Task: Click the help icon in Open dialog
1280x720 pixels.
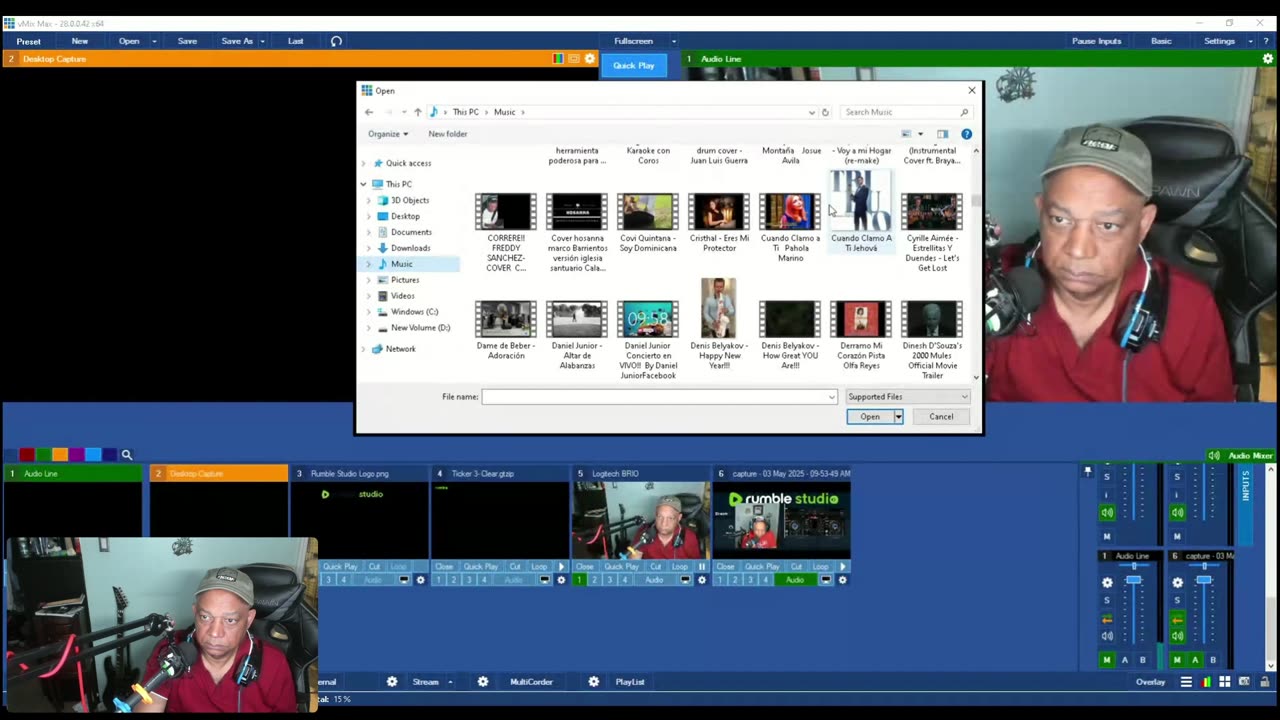Action: tap(966, 134)
